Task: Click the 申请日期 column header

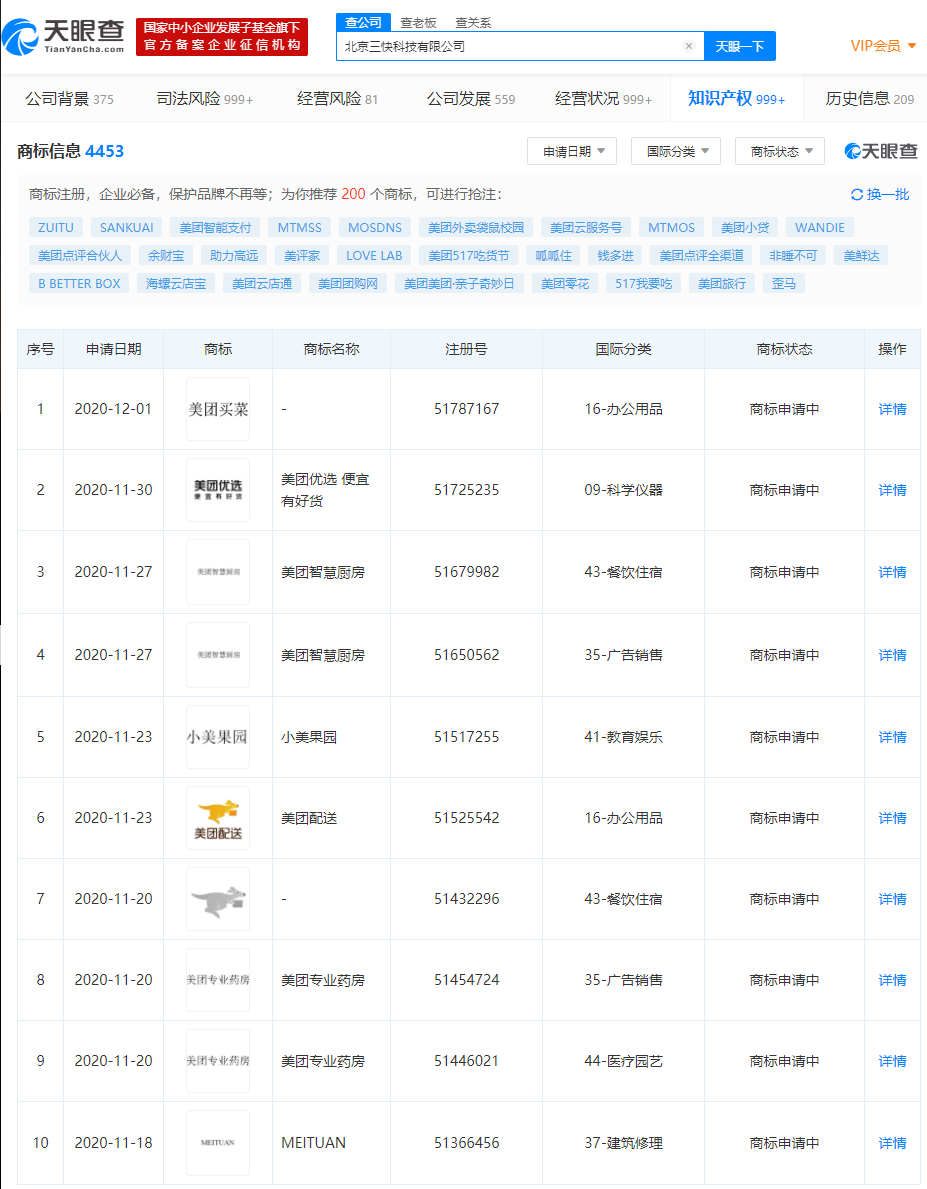Action: (x=114, y=350)
